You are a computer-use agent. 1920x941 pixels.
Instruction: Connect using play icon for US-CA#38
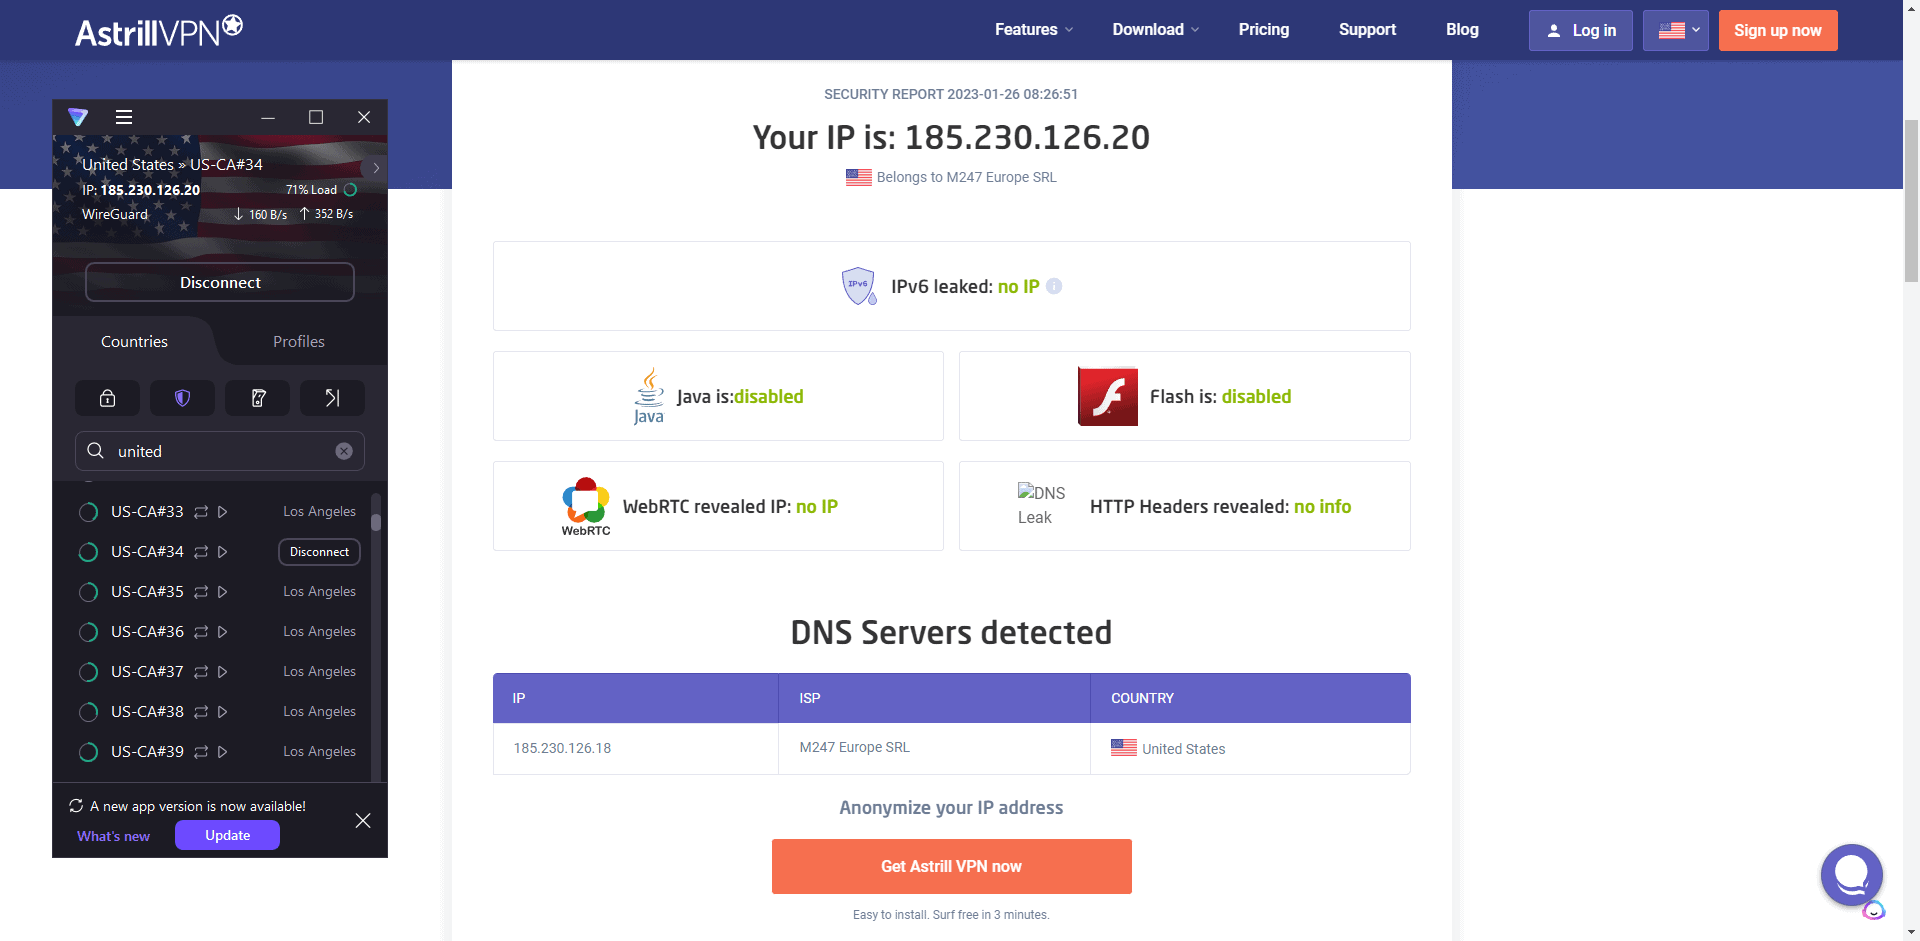(x=223, y=712)
